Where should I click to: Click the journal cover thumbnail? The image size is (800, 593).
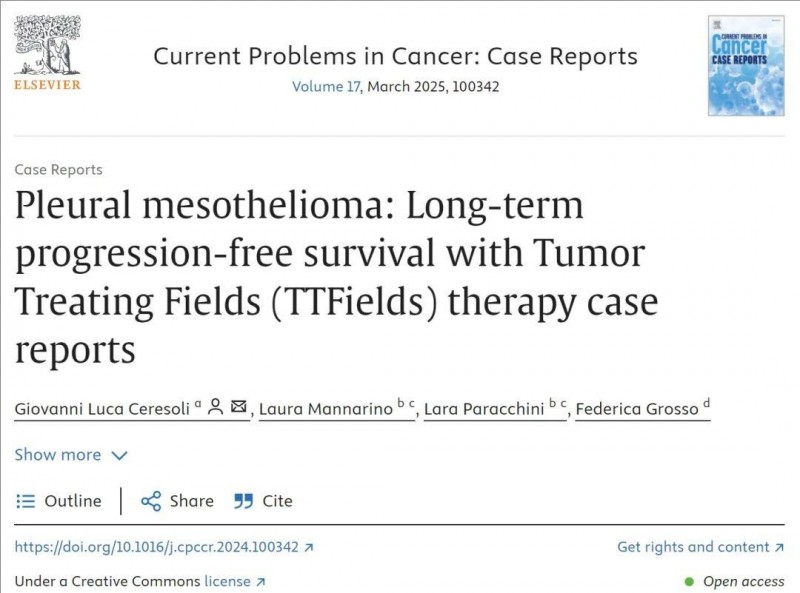click(x=746, y=65)
